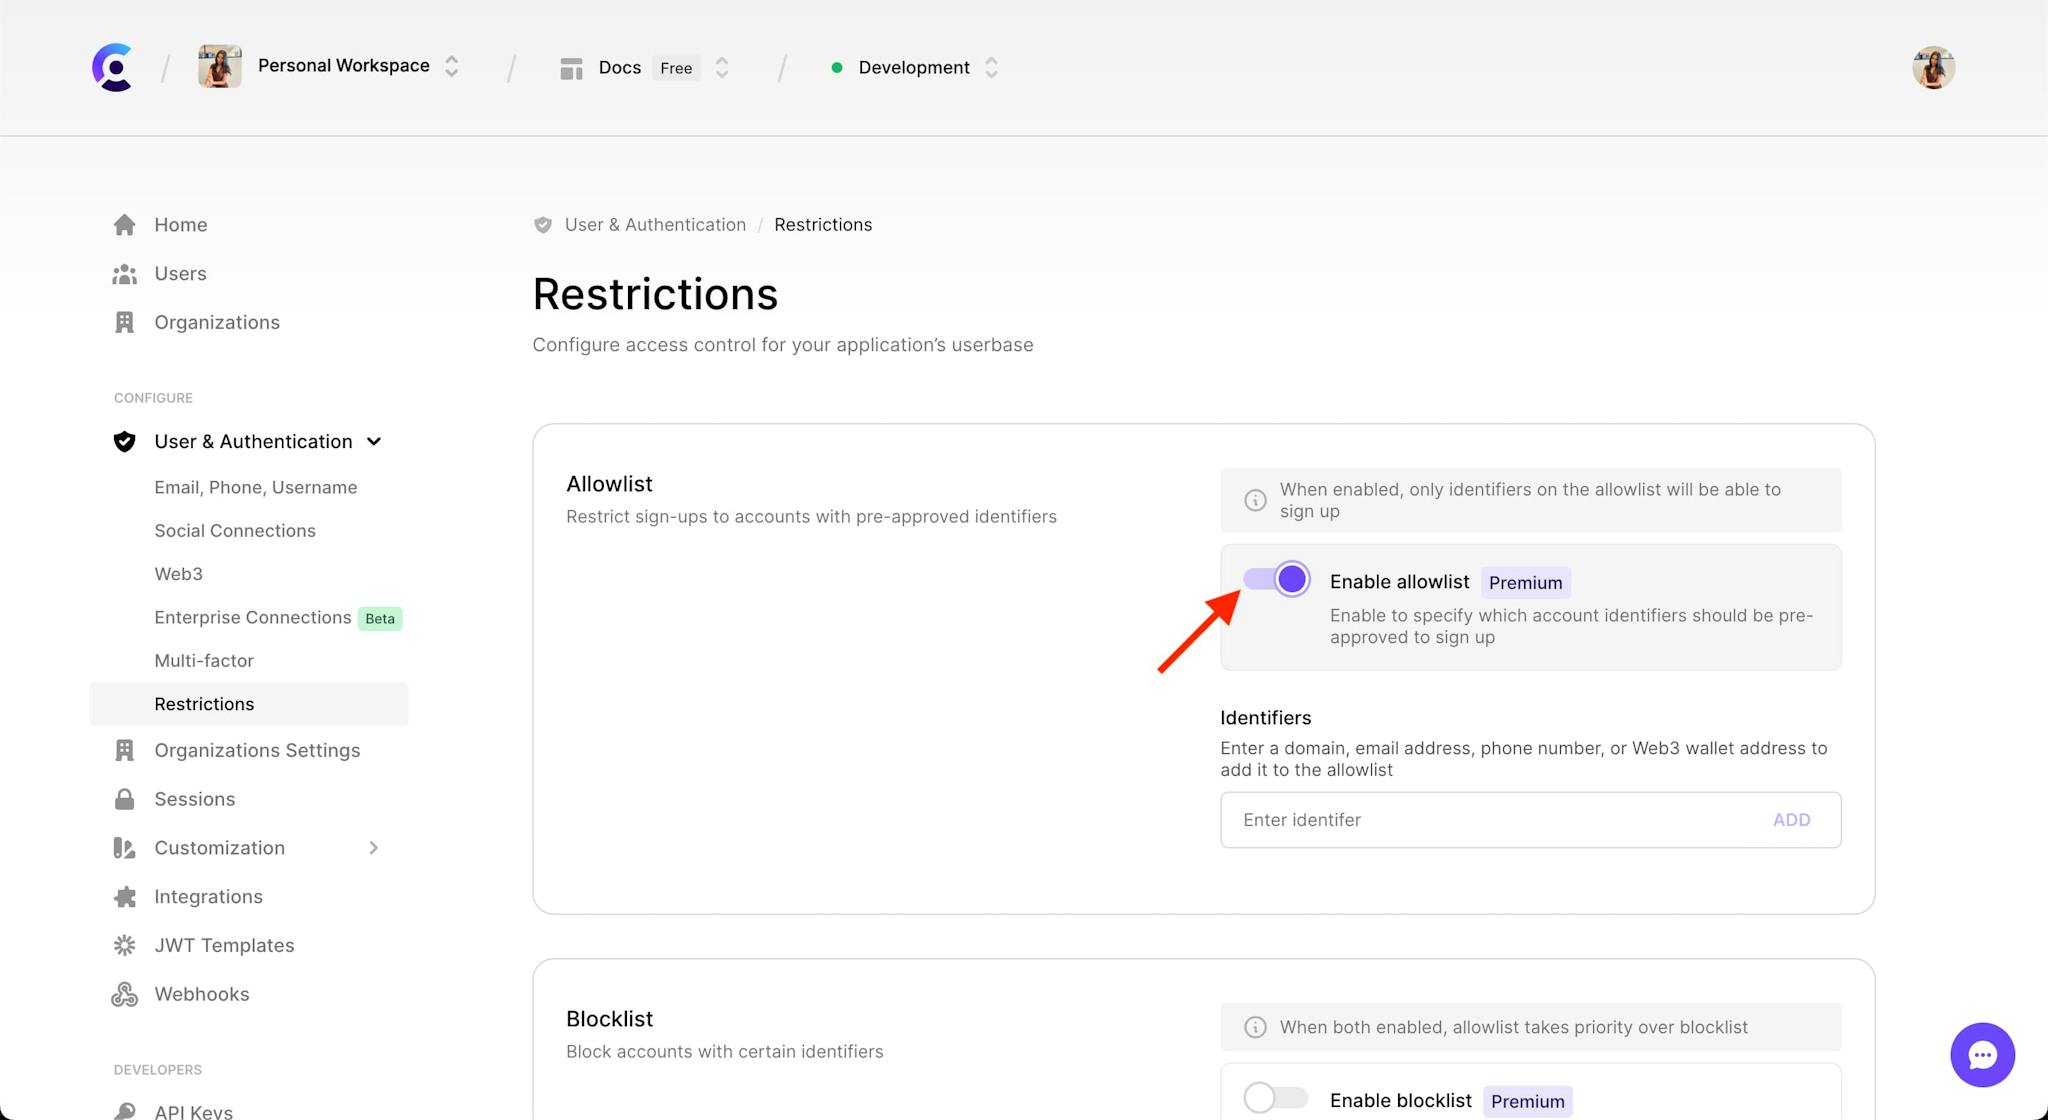Click the Organizations icon in sidebar
2048x1120 pixels.
(x=126, y=321)
